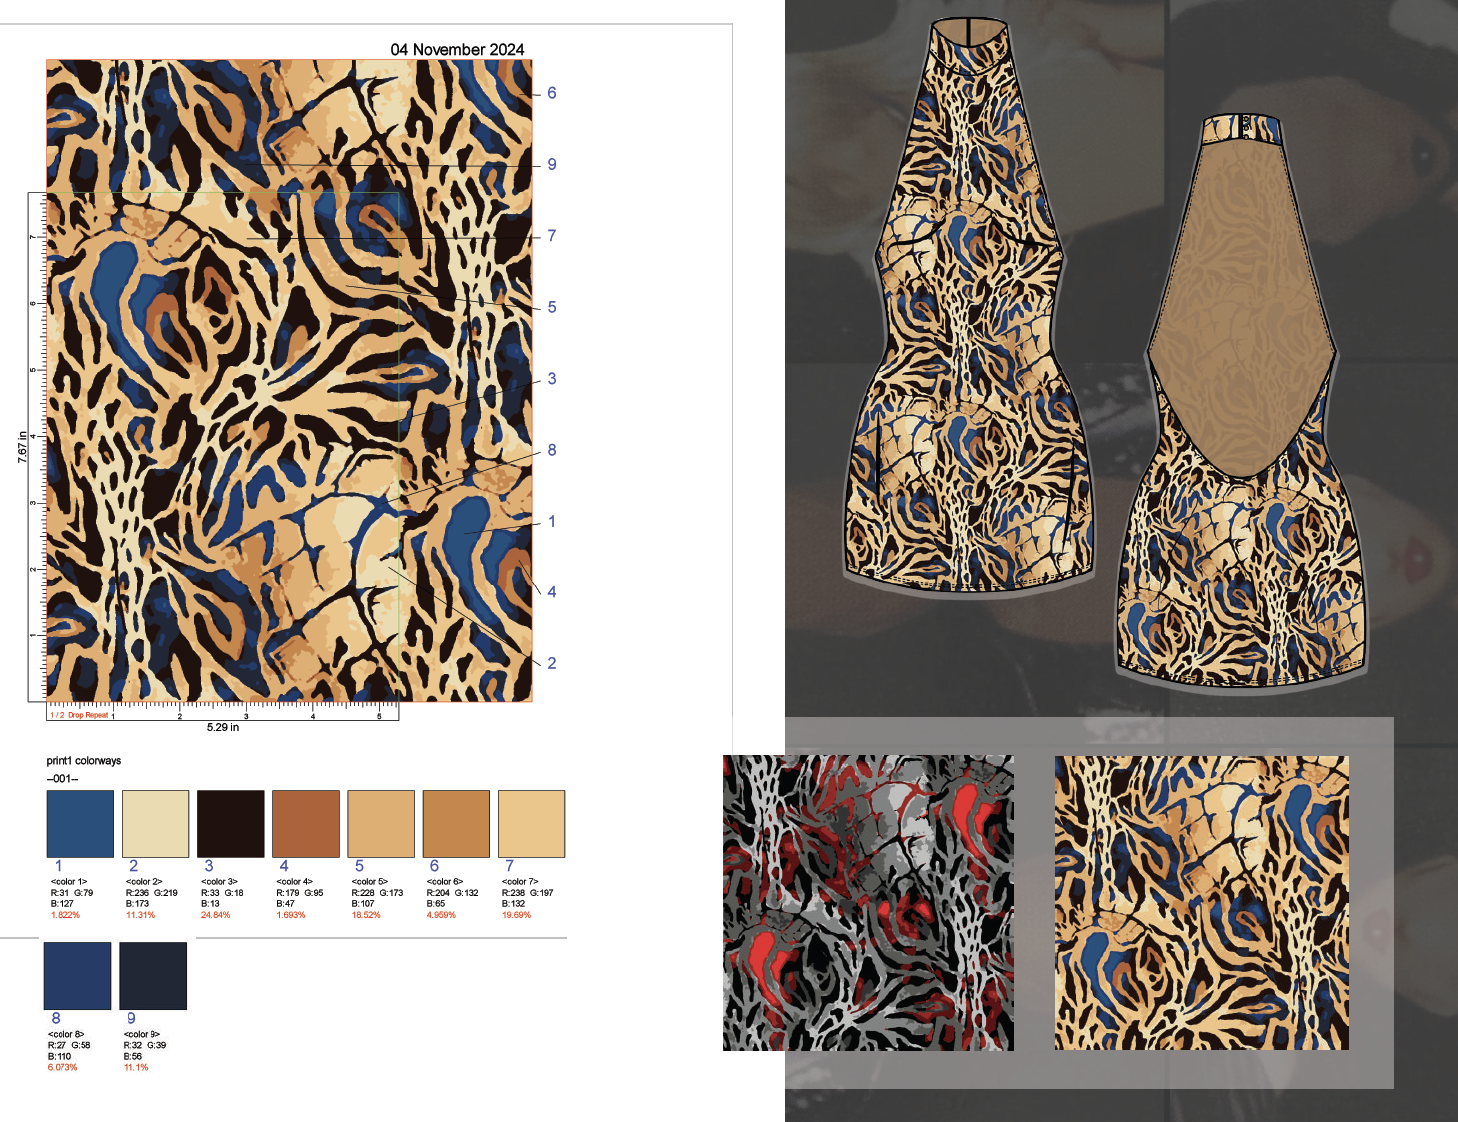Click the '19.69%' coverage value
Screen dimensions: 1458x1122
[x=516, y=915]
